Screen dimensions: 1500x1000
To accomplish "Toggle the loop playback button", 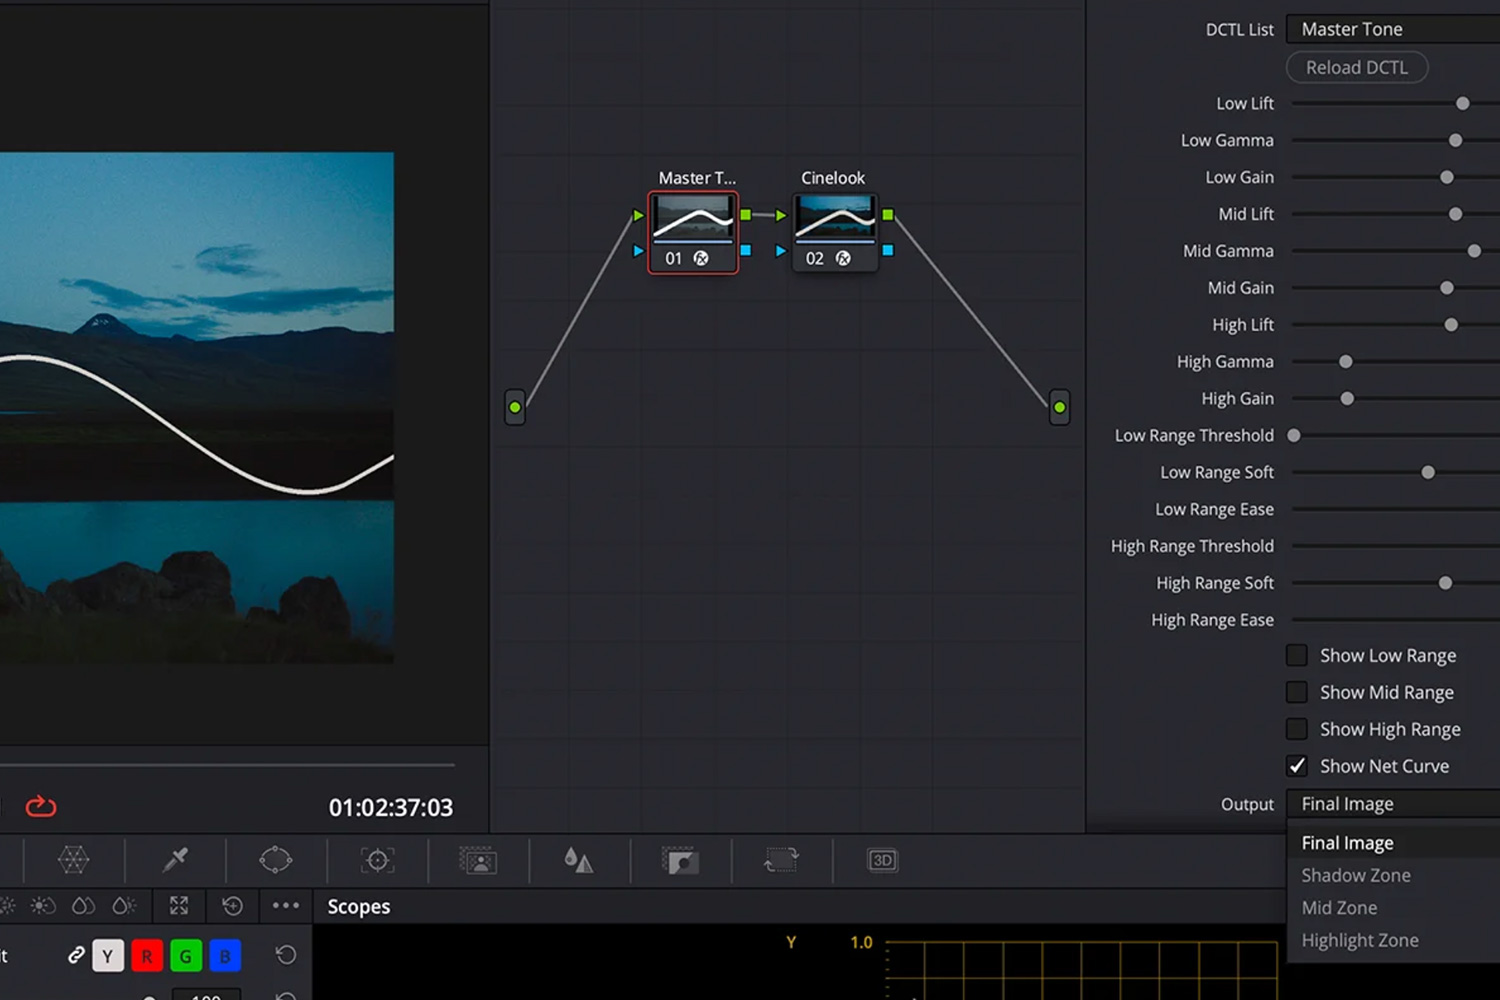I will click(41, 807).
